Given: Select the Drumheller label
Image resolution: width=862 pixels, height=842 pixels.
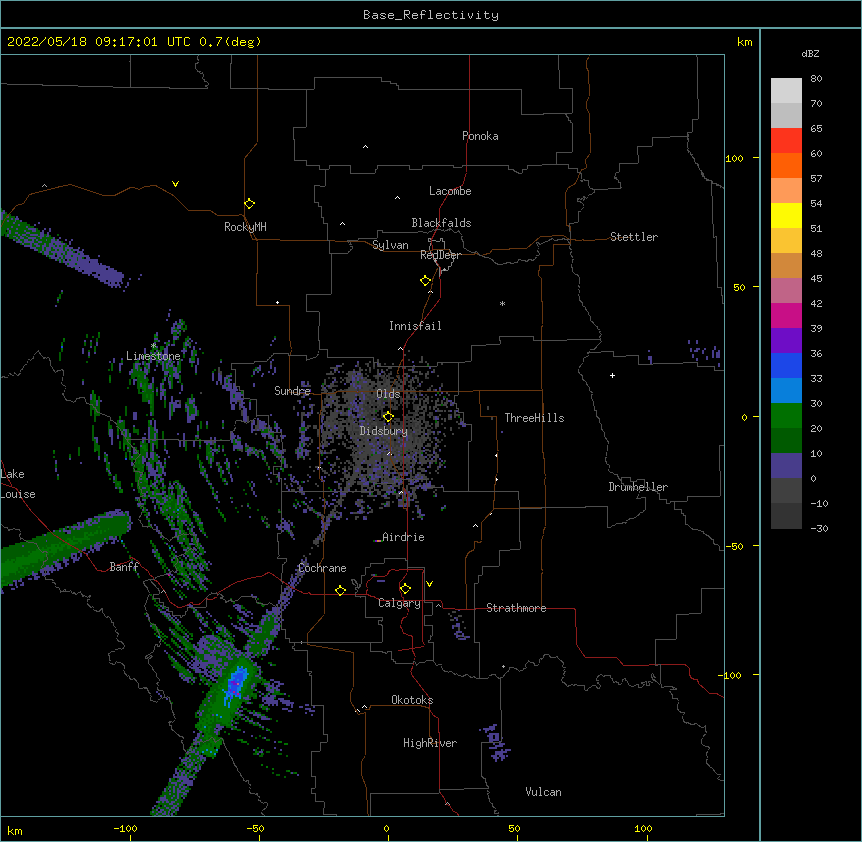Looking at the screenshot, I should [638, 487].
